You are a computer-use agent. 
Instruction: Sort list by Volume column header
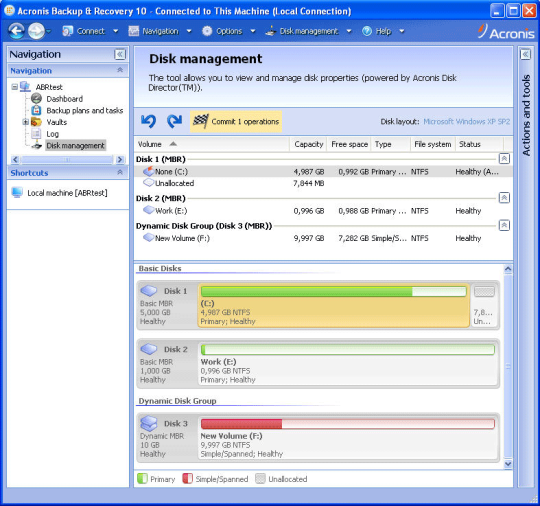click(211, 144)
